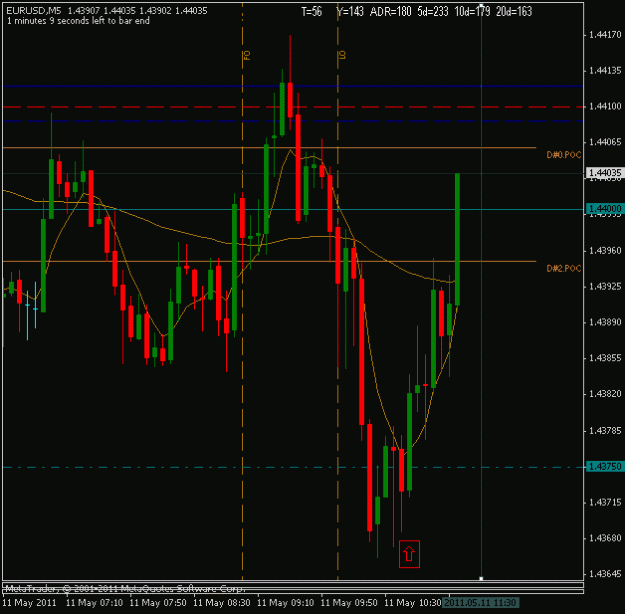The width and height of the screenshot is (625, 614).
Task: Click the '11 May 08:30' time label
Action: point(222,602)
